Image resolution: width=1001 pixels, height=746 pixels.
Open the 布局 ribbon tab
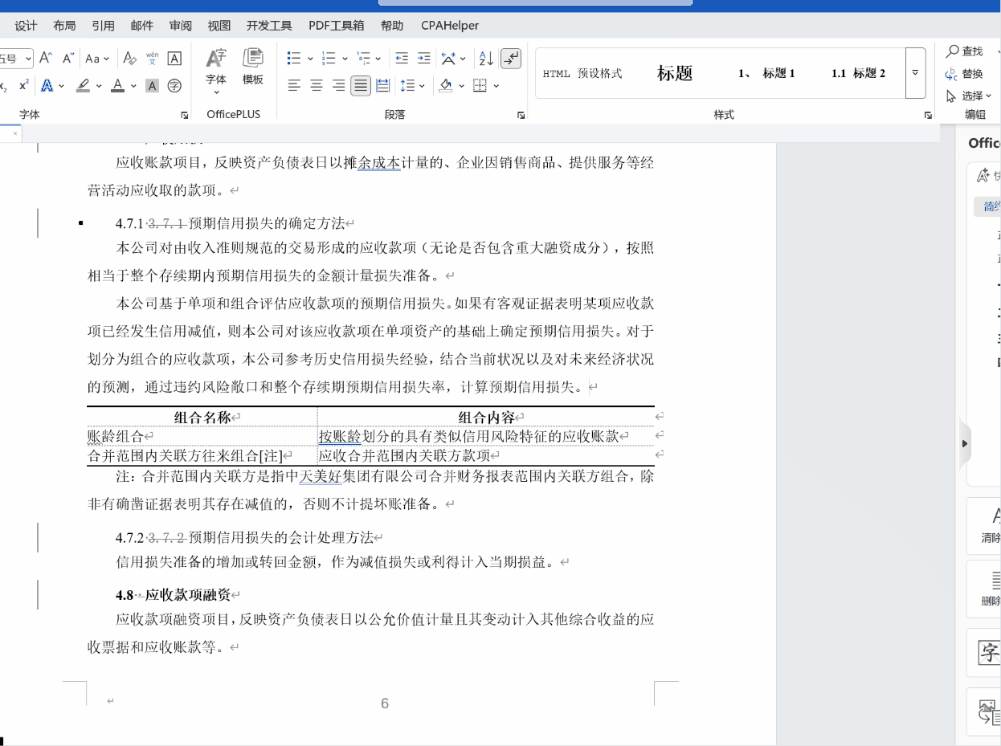64,26
